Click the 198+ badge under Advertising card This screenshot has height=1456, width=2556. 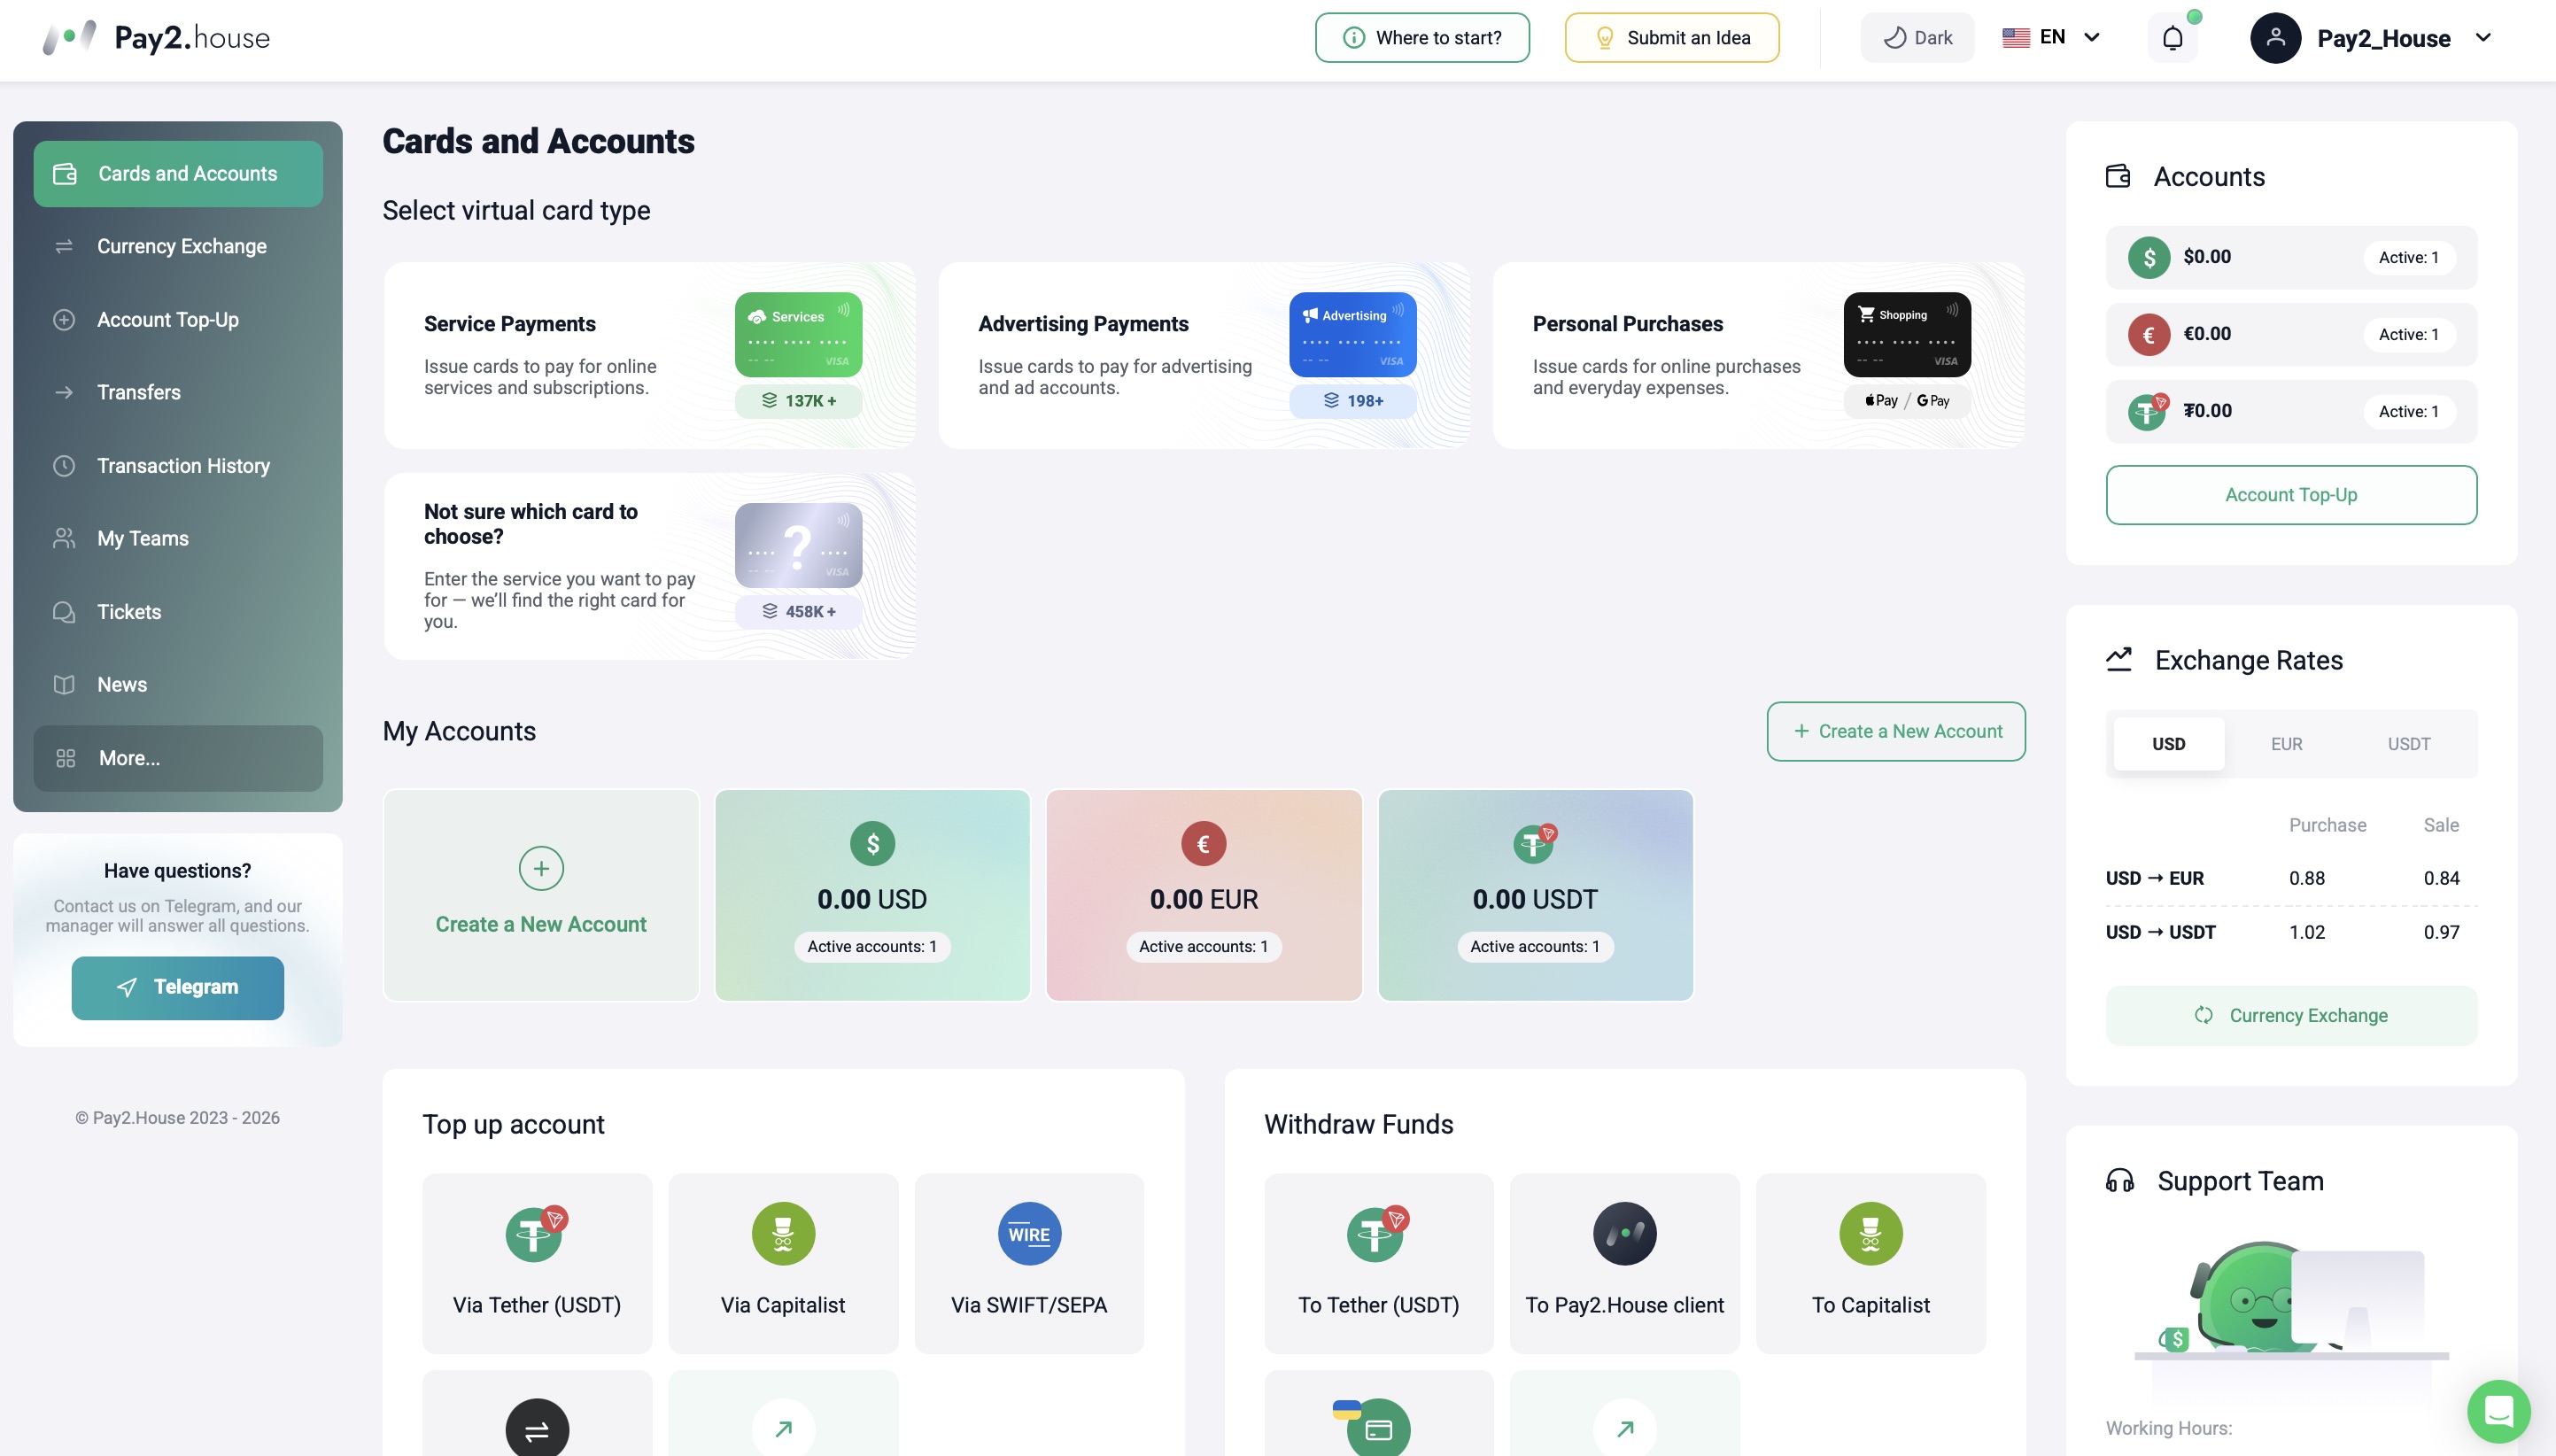[x=1352, y=400]
